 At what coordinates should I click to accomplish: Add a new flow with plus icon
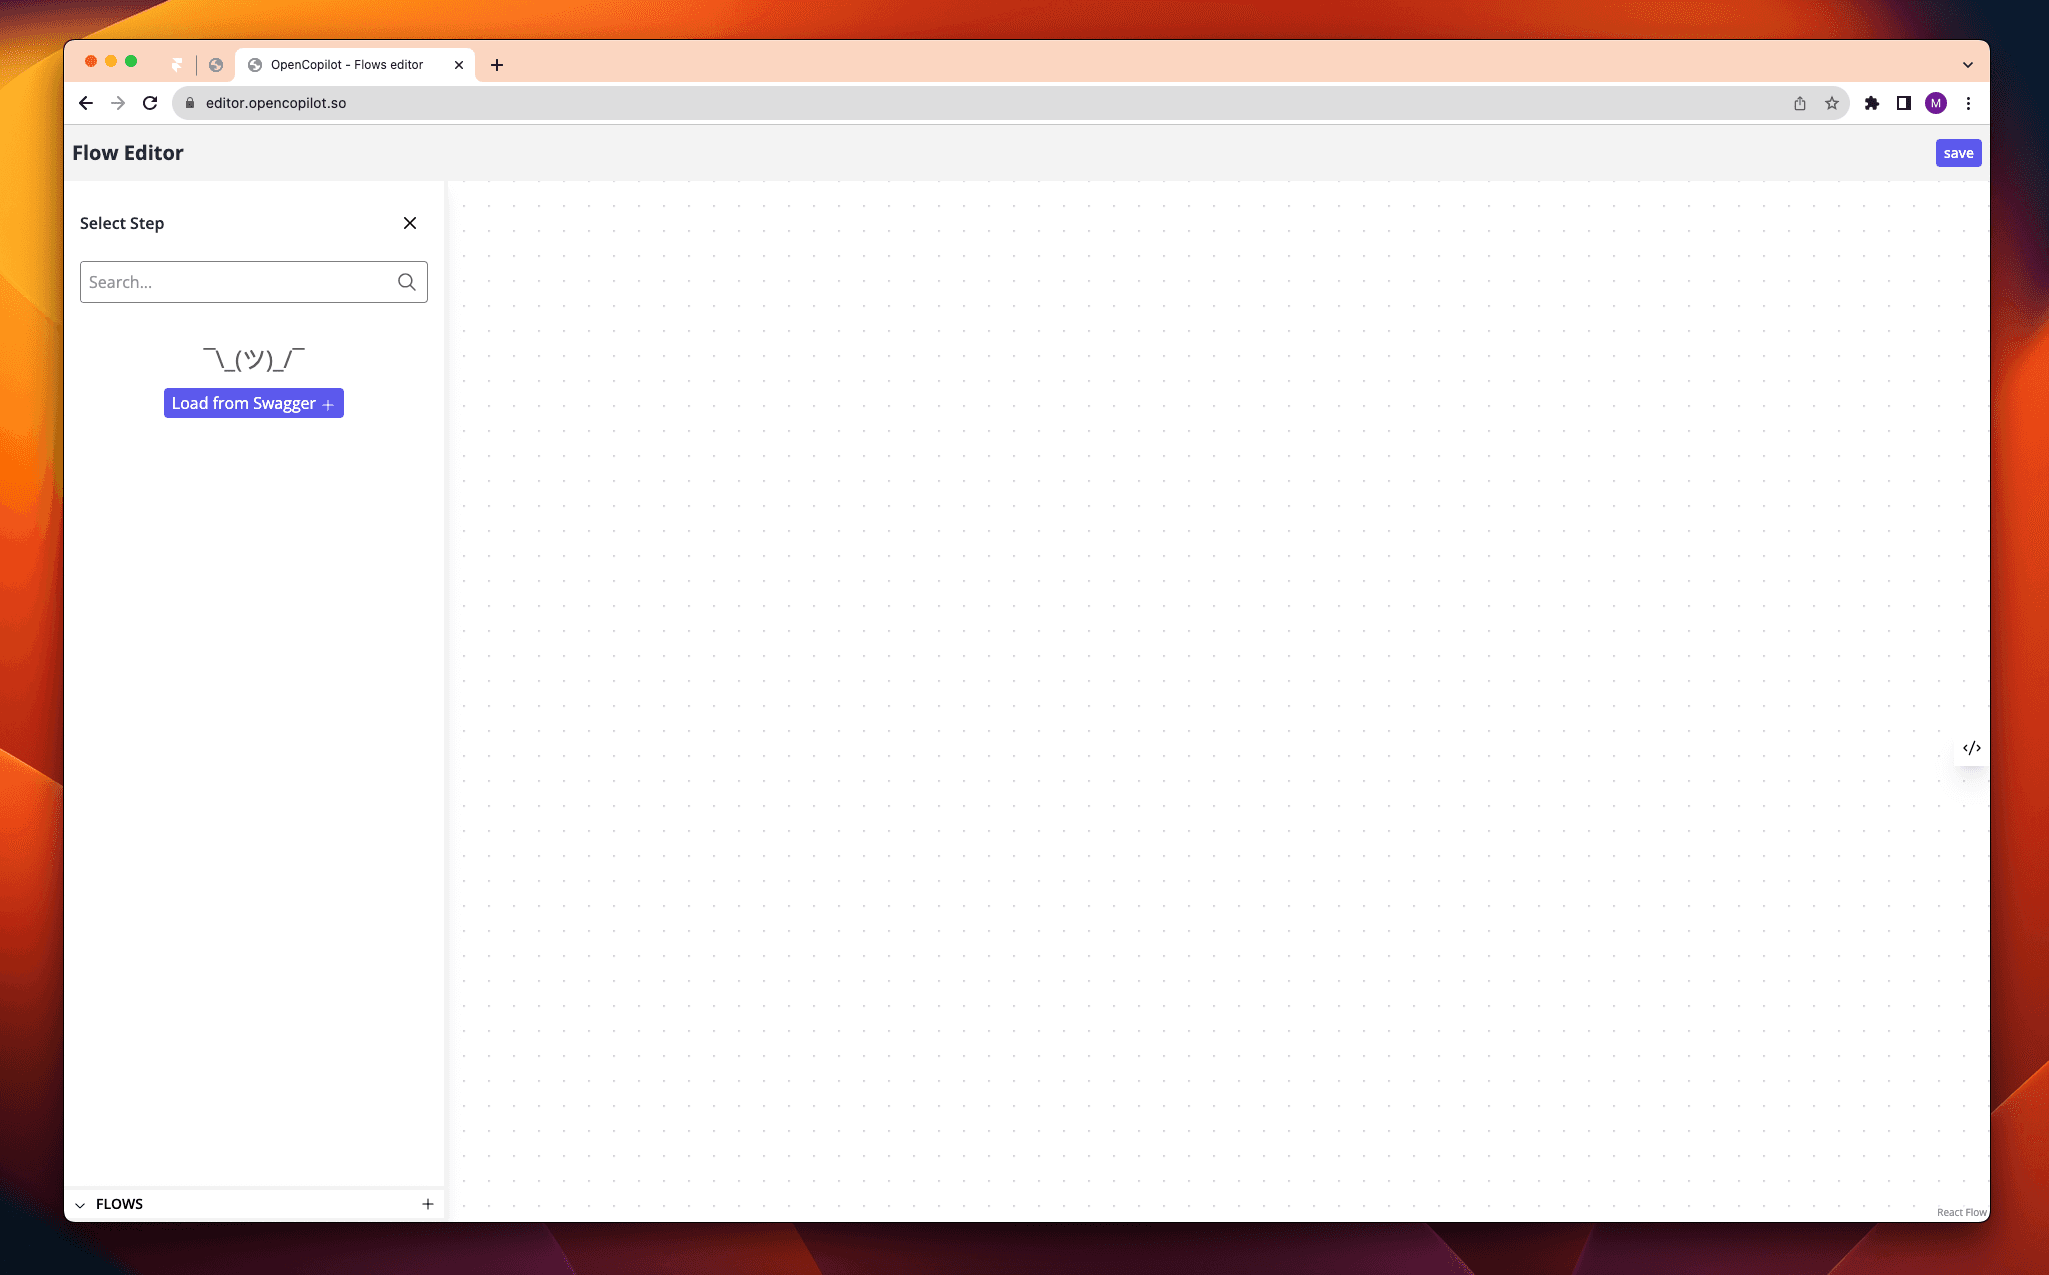pyautogui.click(x=427, y=1204)
